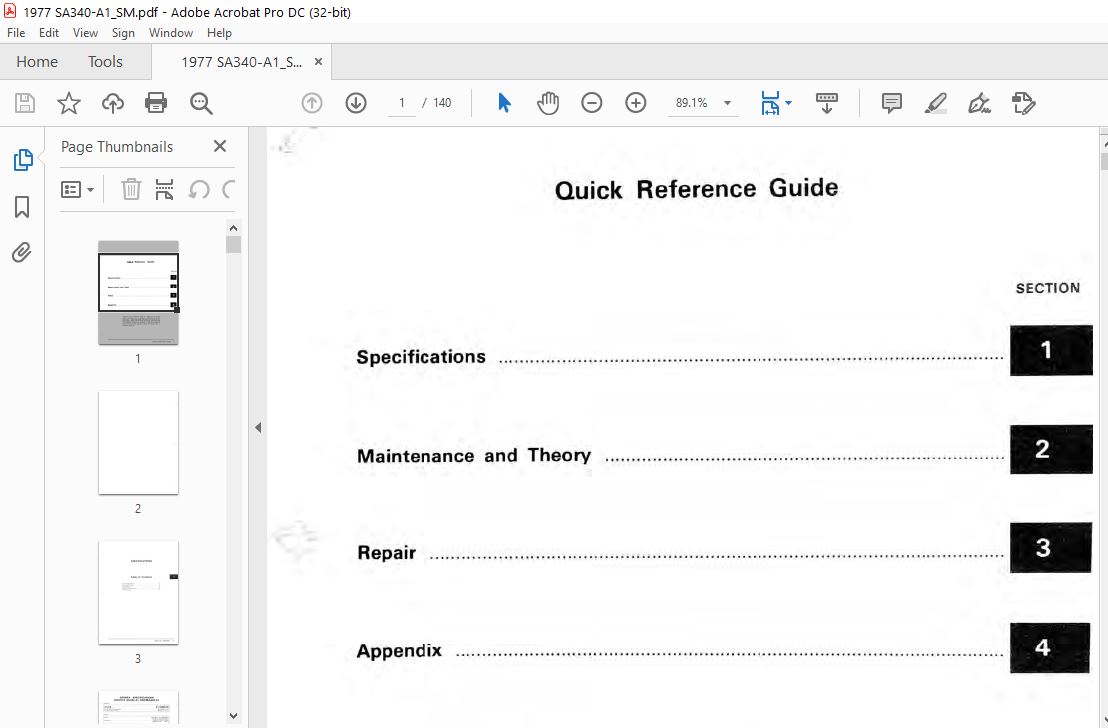The height and width of the screenshot is (728, 1108).
Task: Select the 1977 SA340-A1_S document tab
Action: 241,62
